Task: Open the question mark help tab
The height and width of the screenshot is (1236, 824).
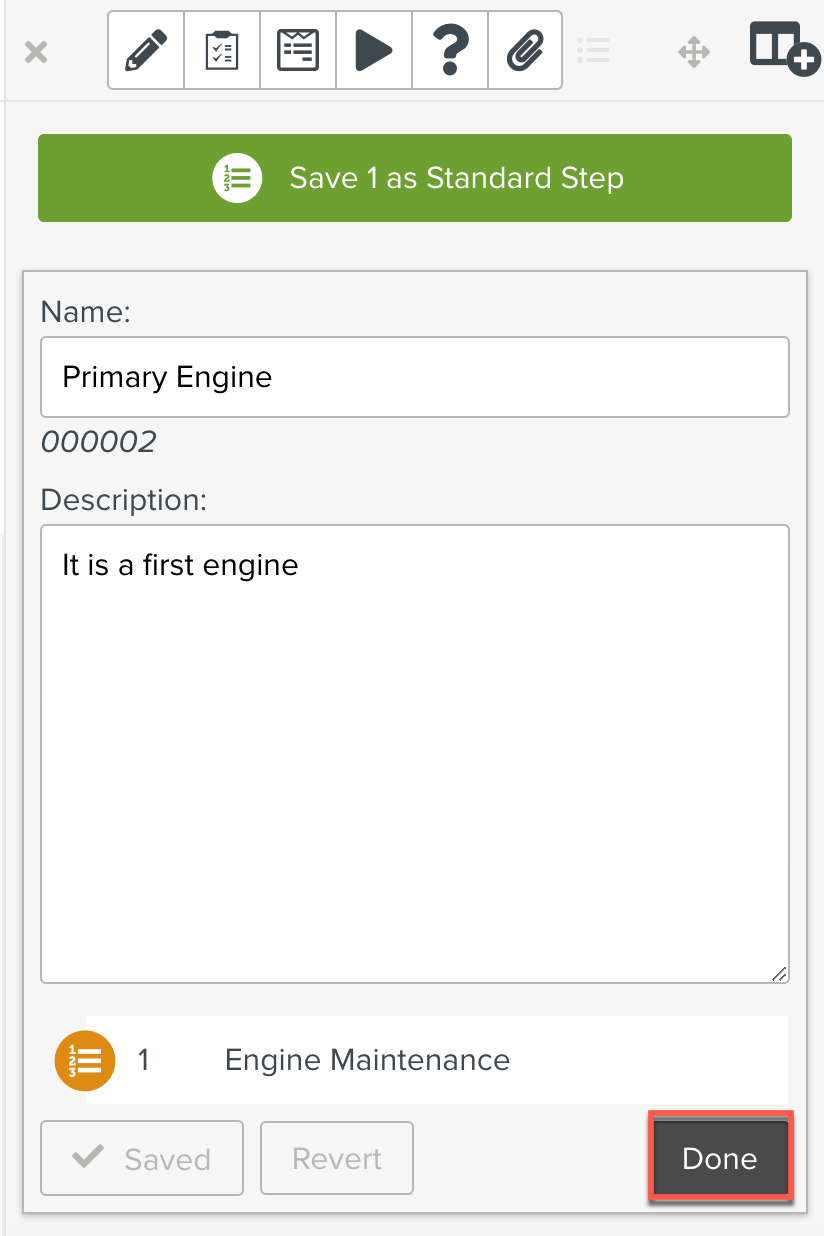Action: 449,50
